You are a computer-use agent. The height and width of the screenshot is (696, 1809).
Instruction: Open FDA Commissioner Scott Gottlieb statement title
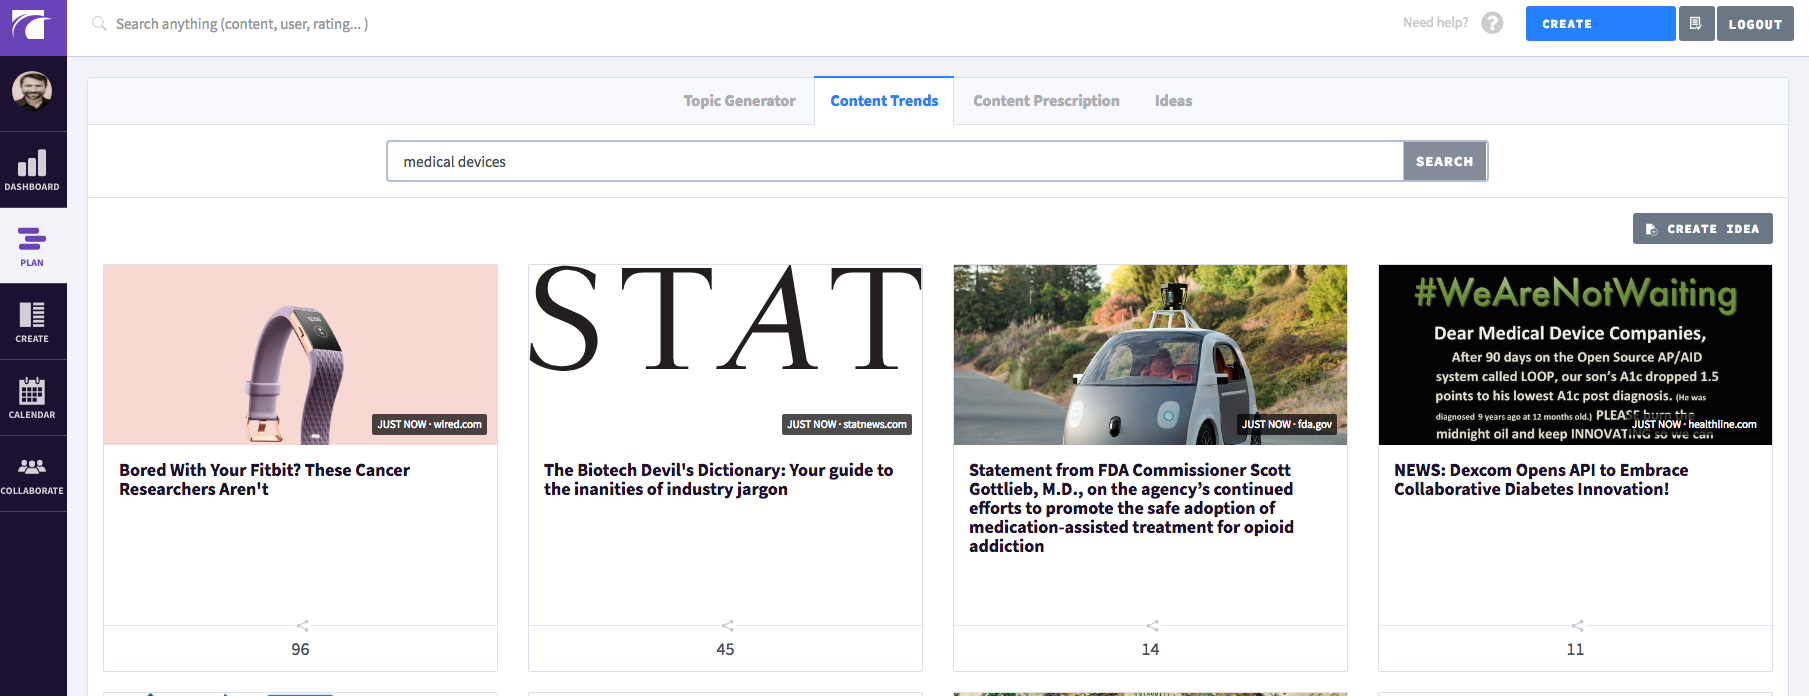1131,508
